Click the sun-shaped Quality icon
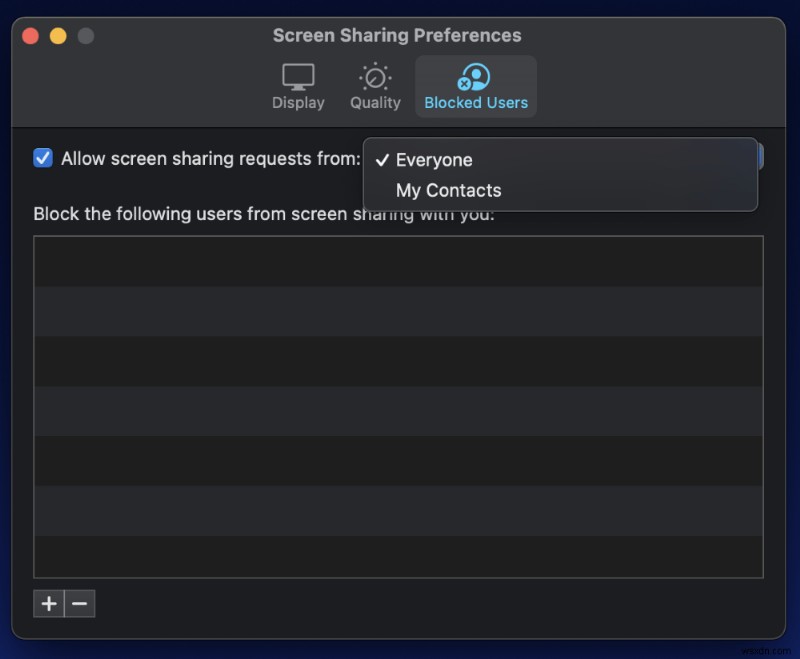Viewport: 800px width, 659px height. pos(374,78)
